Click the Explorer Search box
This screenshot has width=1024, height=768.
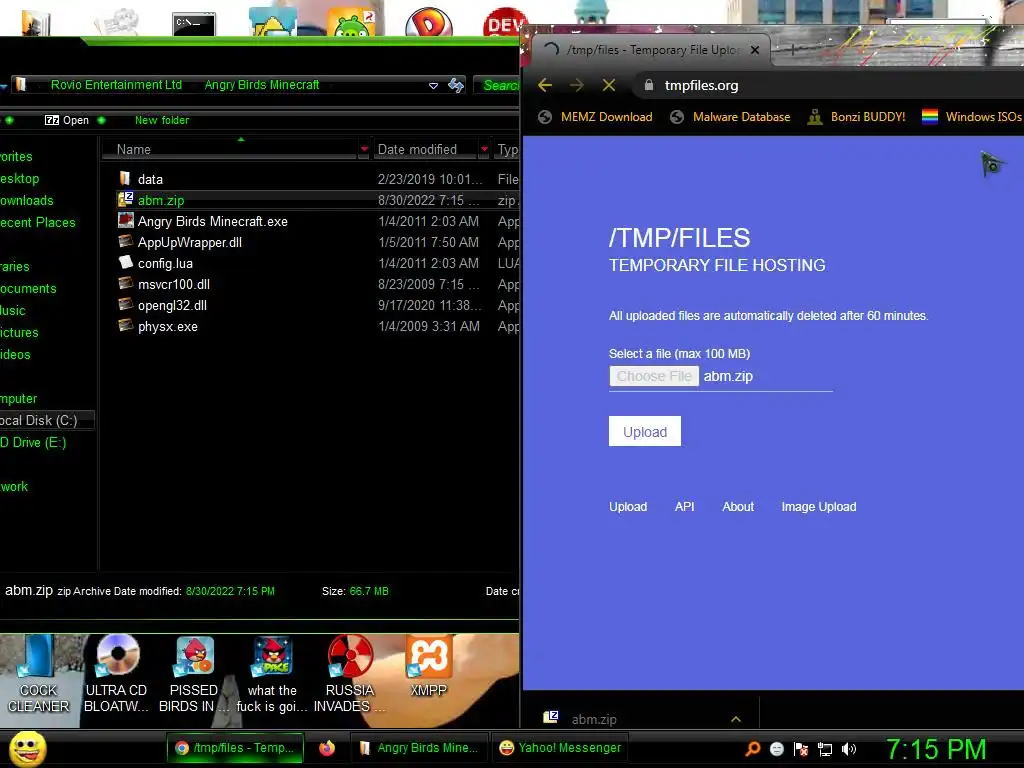[498, 85]
